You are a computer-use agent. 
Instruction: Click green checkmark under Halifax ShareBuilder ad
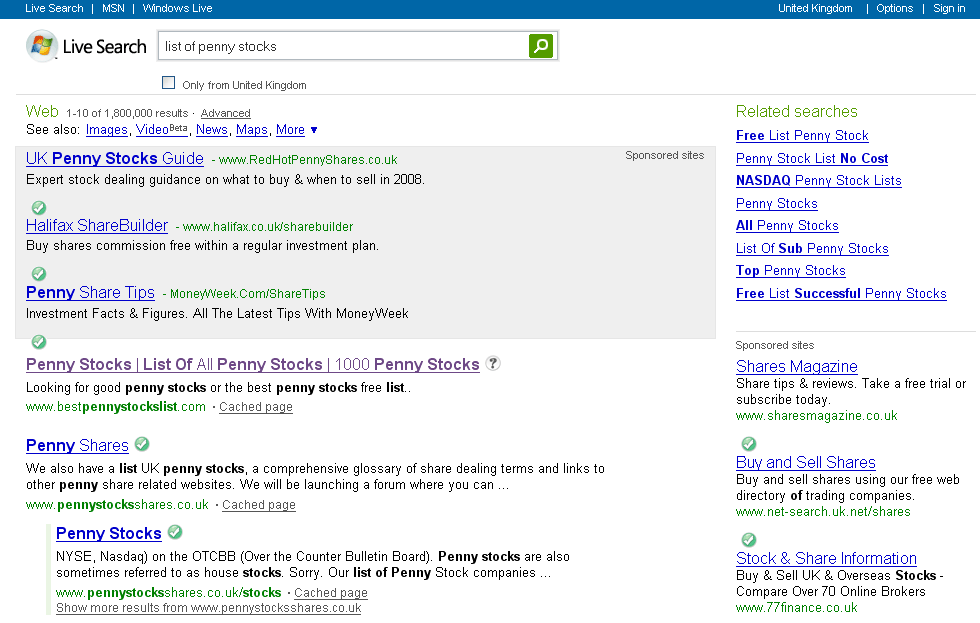tap(39, 274)
